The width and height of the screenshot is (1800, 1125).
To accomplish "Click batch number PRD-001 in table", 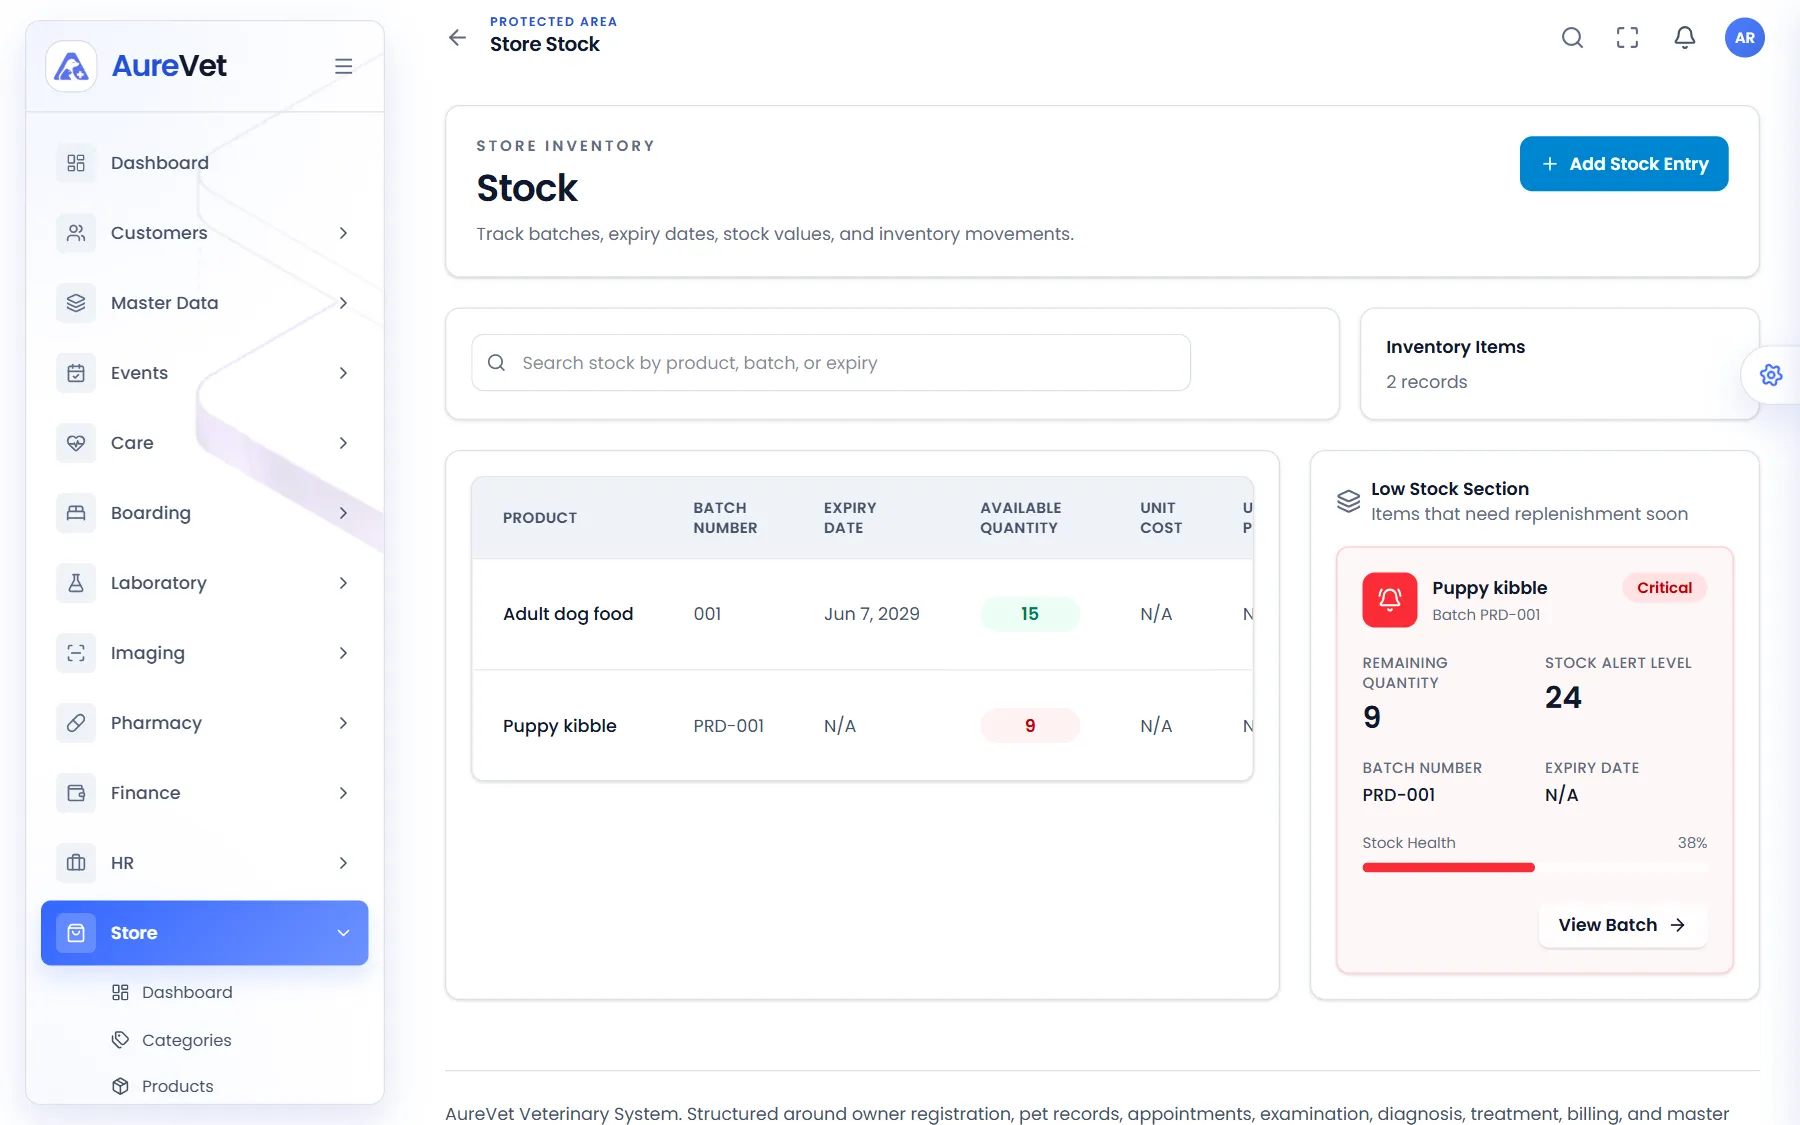I will click(x=729, y=726).
